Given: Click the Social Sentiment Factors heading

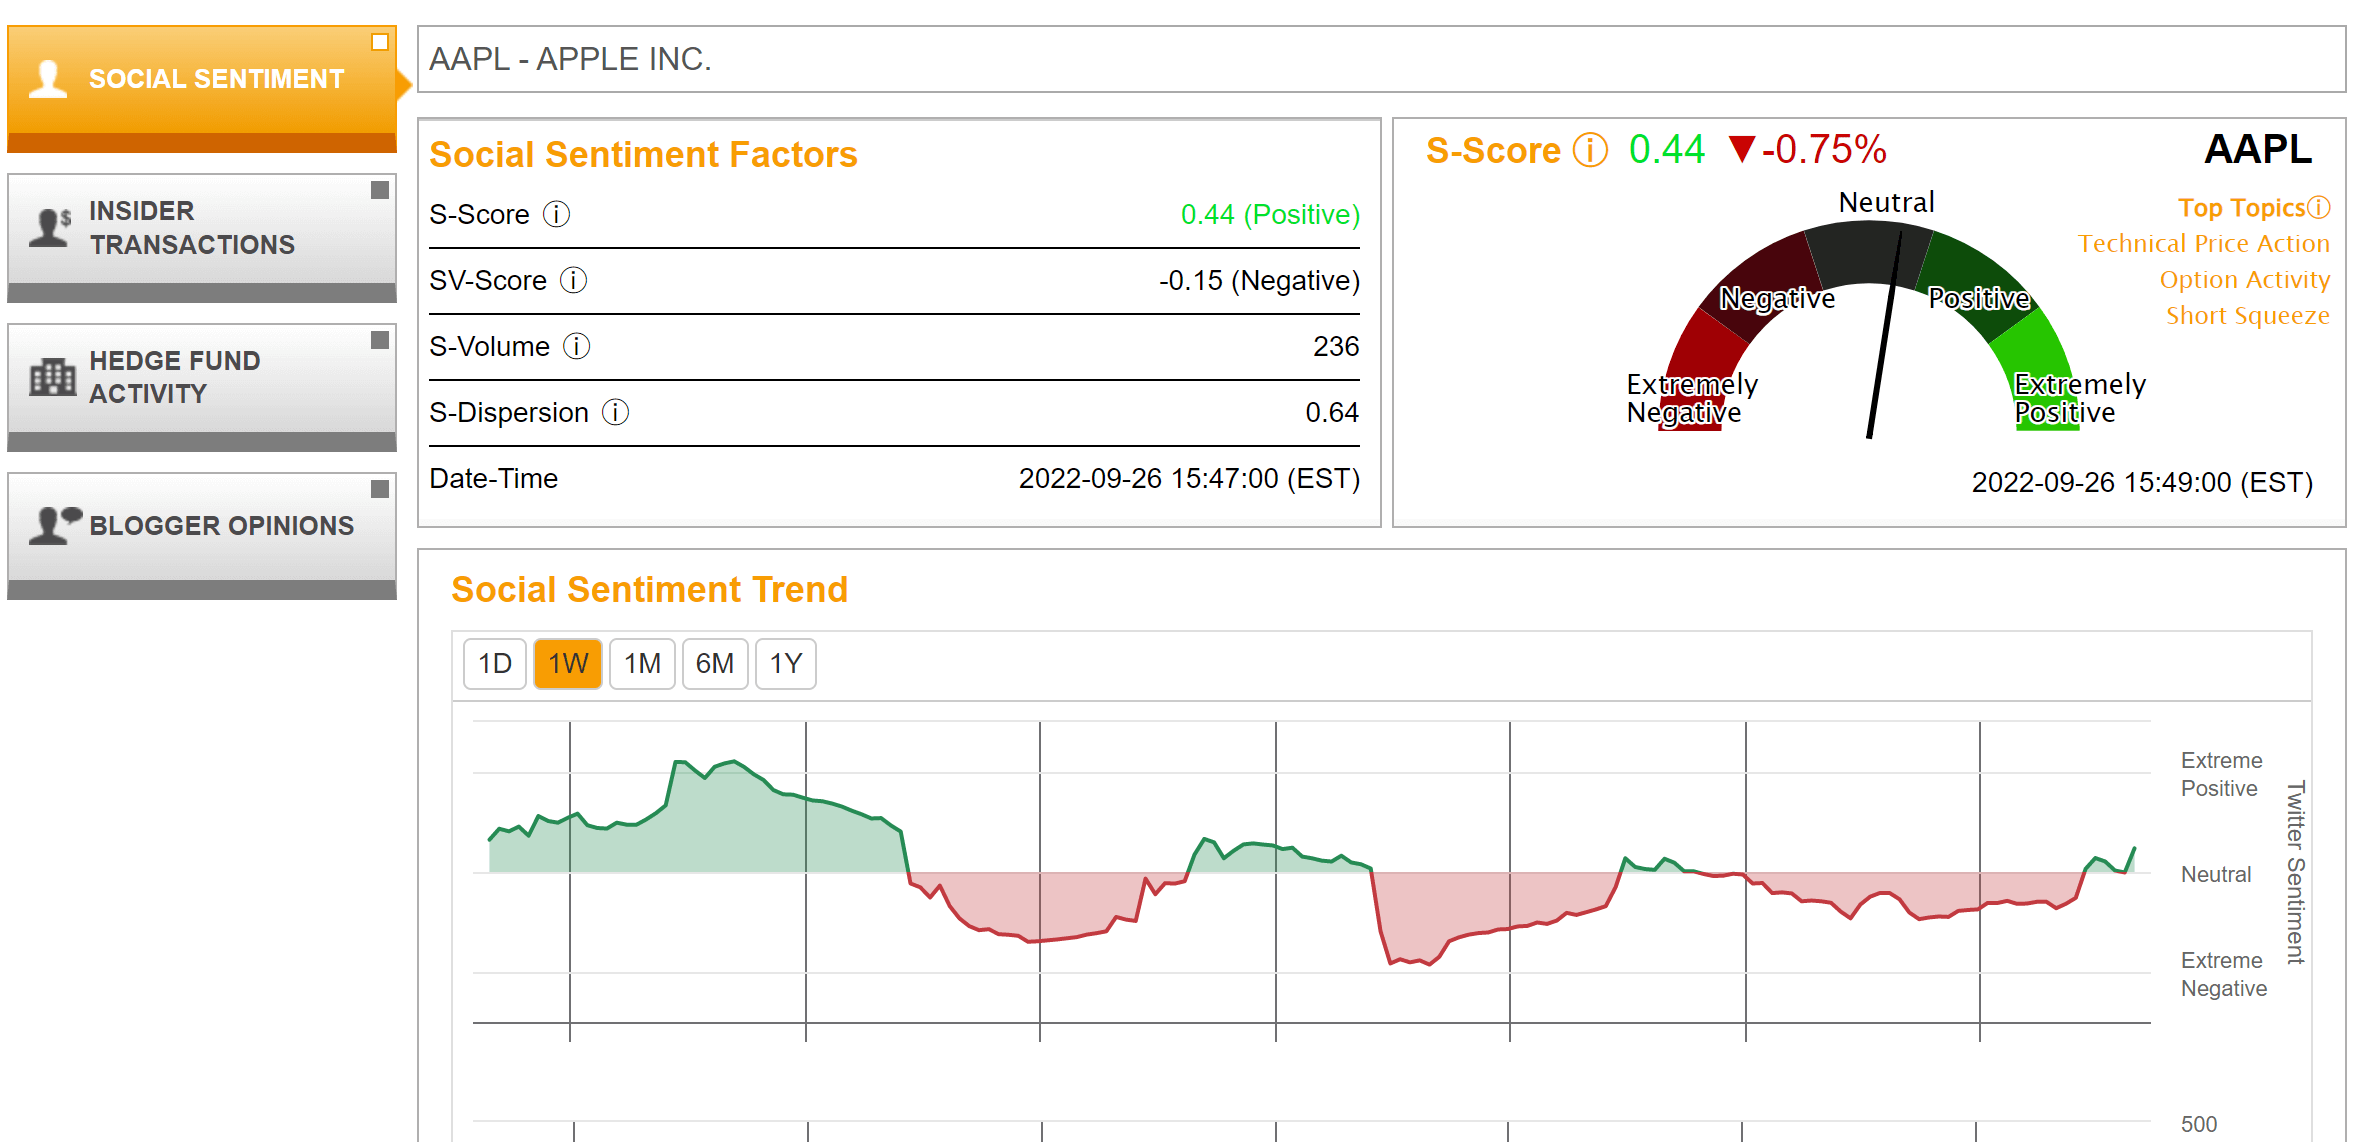Looking at the screenshot, I should click(x=643, y=155).
